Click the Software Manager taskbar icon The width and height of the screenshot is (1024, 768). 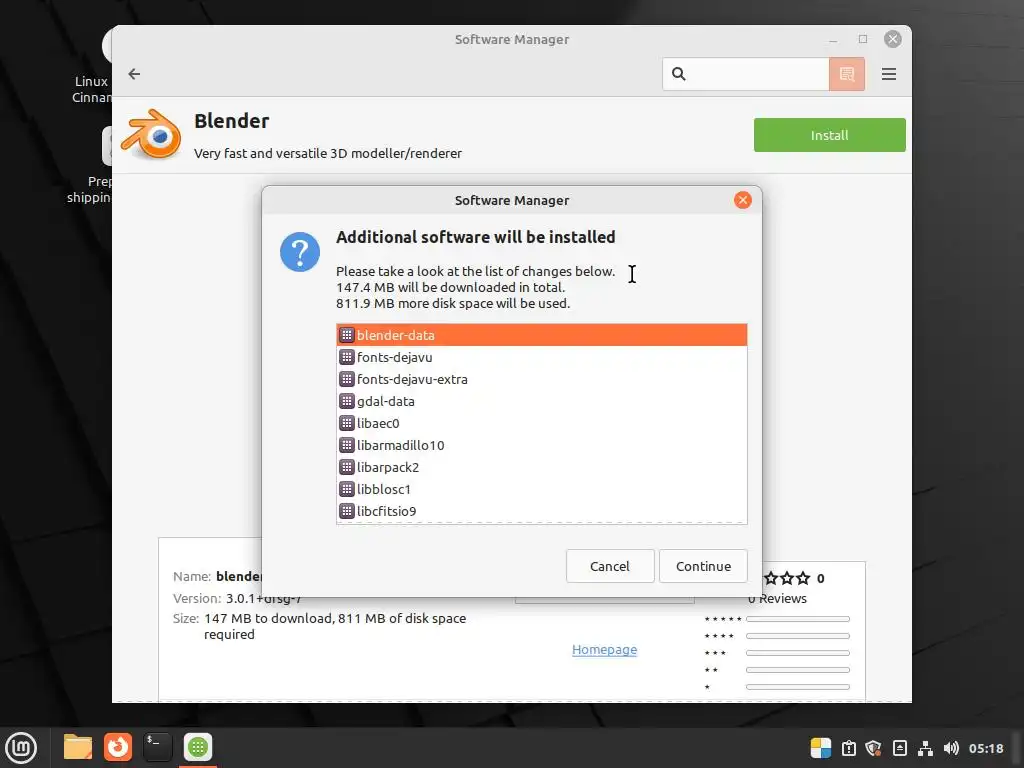(x=198, y=747)
